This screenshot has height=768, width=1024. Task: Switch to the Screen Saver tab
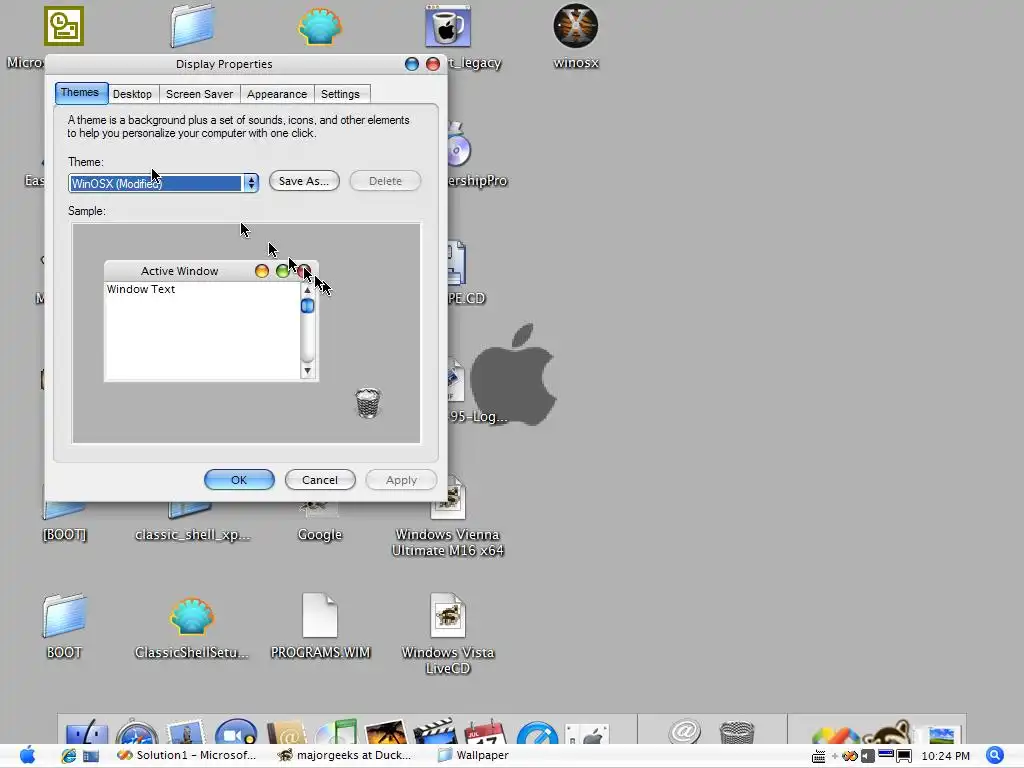click(x=199, y=94)
